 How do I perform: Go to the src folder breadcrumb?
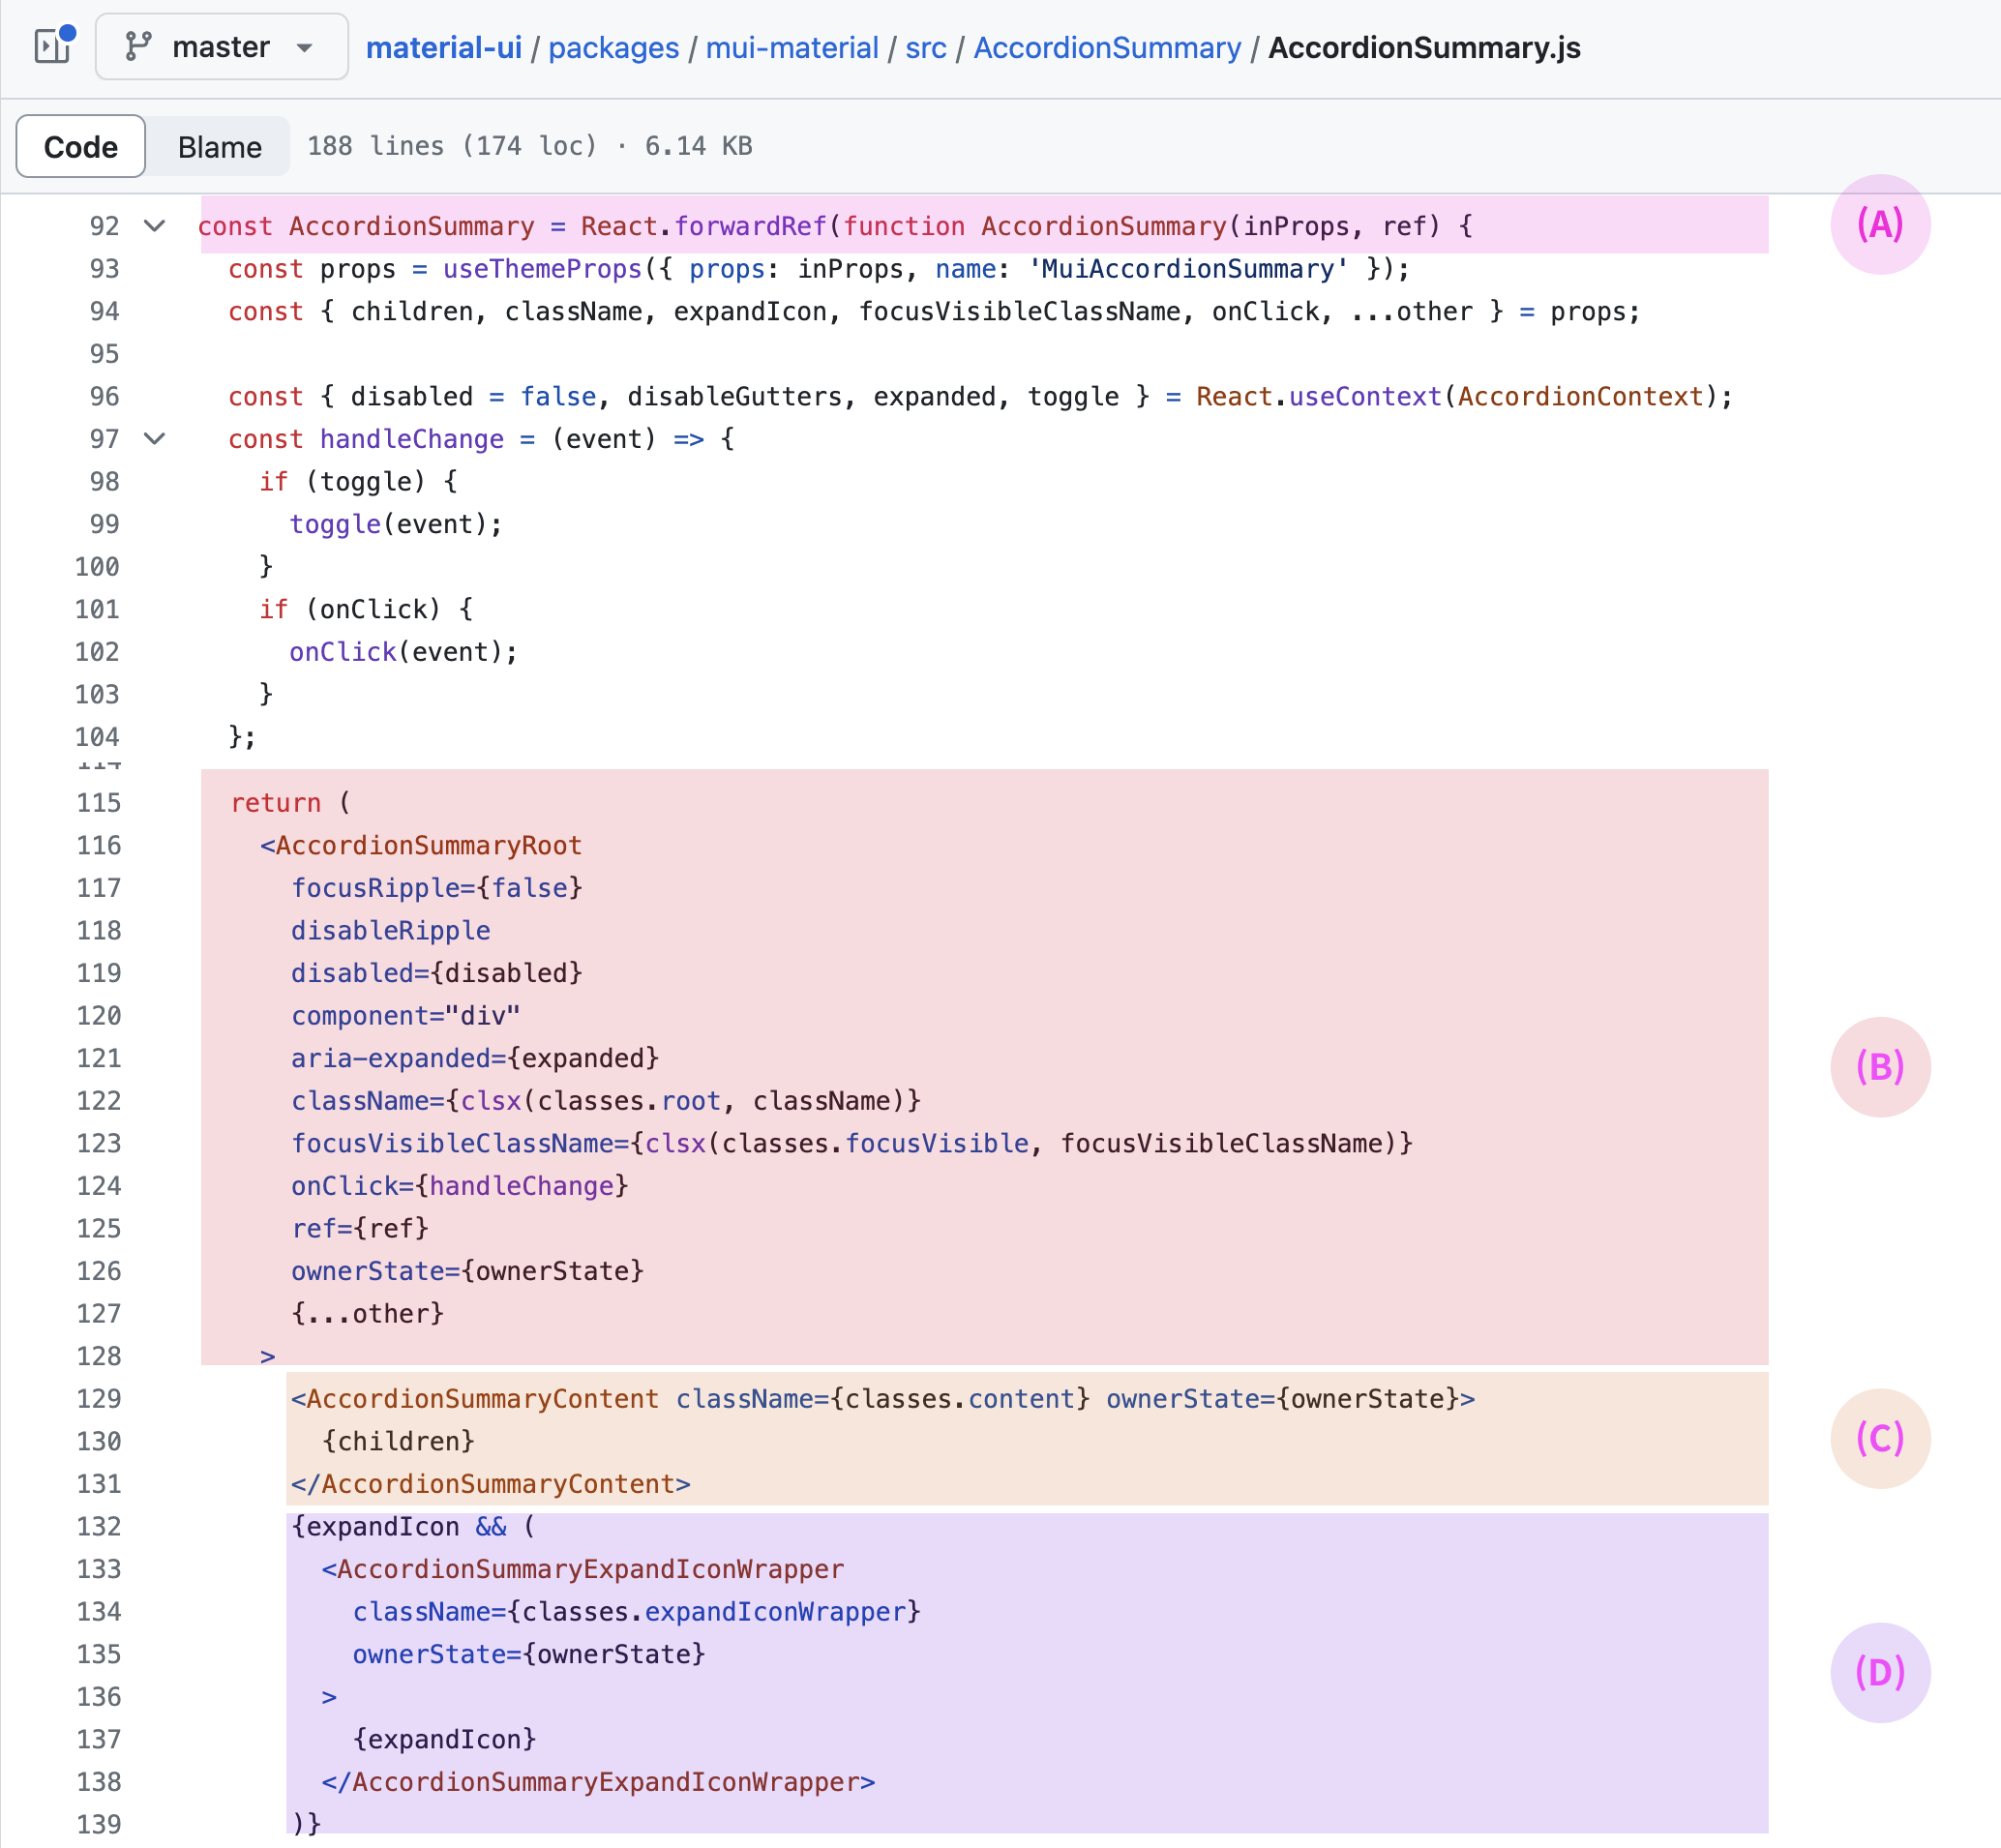926,48
